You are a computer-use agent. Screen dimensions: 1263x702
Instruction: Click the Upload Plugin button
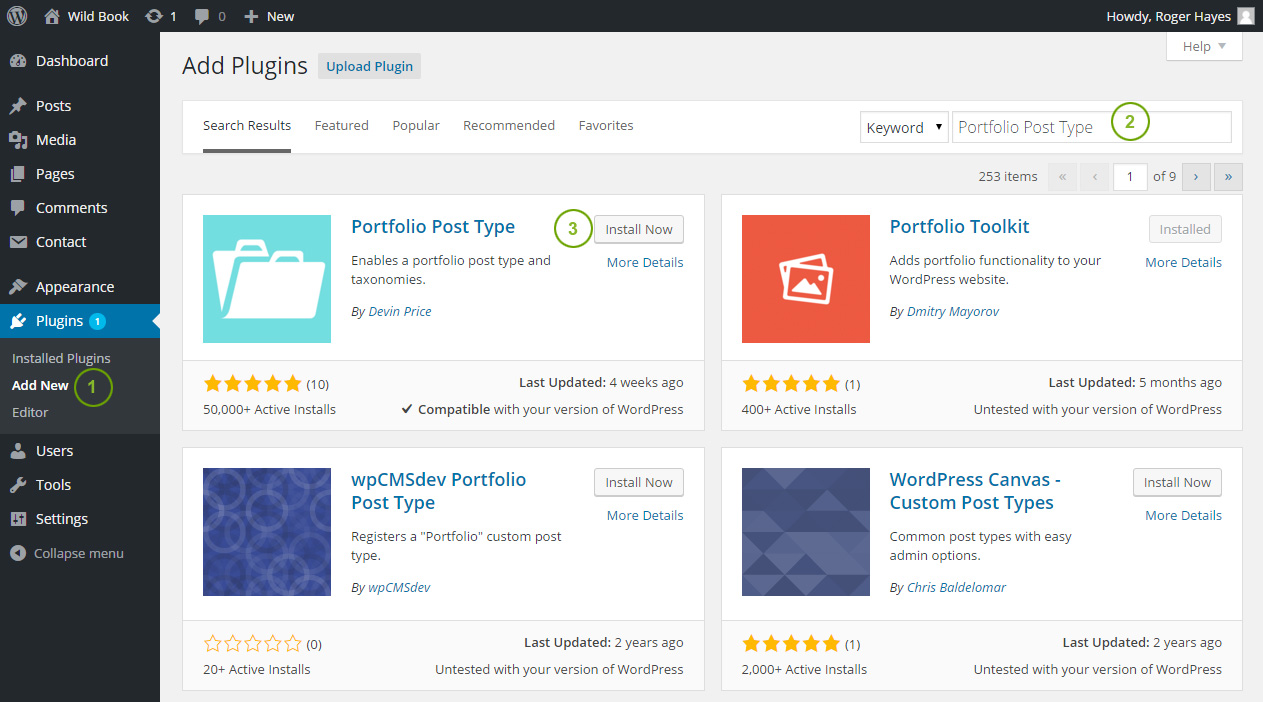pos(370,66)
